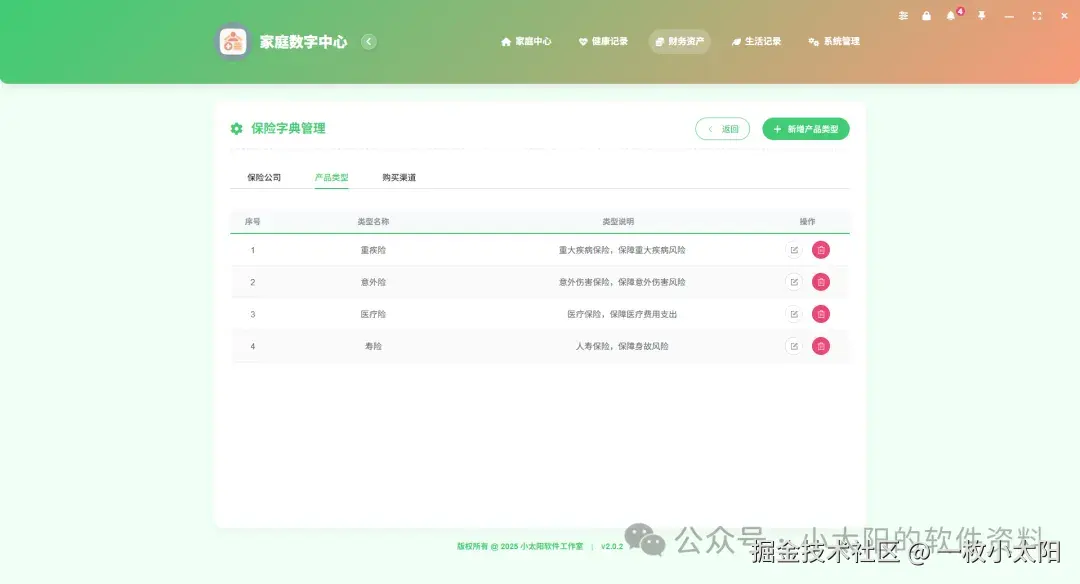The width and height of the screenshot is (1080, 584).
Task: Delete the 医疗险 record with its red icon
Action: [x=820, y=313]
